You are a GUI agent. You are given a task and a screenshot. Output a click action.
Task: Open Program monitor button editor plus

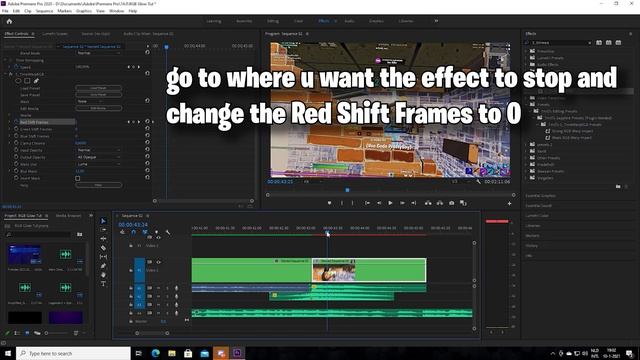[x=509, y=203]
